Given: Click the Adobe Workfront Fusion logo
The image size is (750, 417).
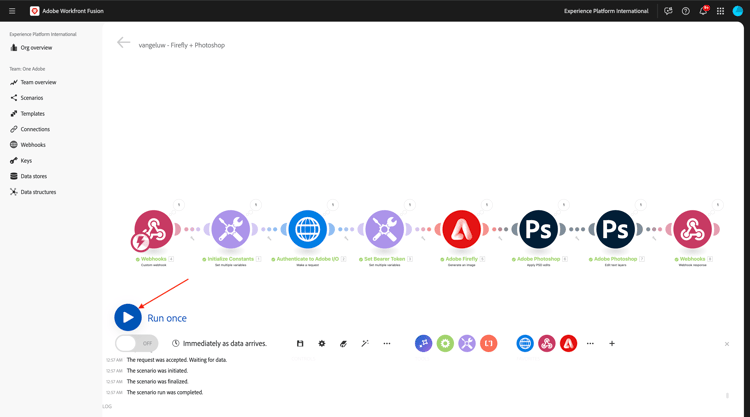Looking at the screenshot, I should click(x=34, y=11).
